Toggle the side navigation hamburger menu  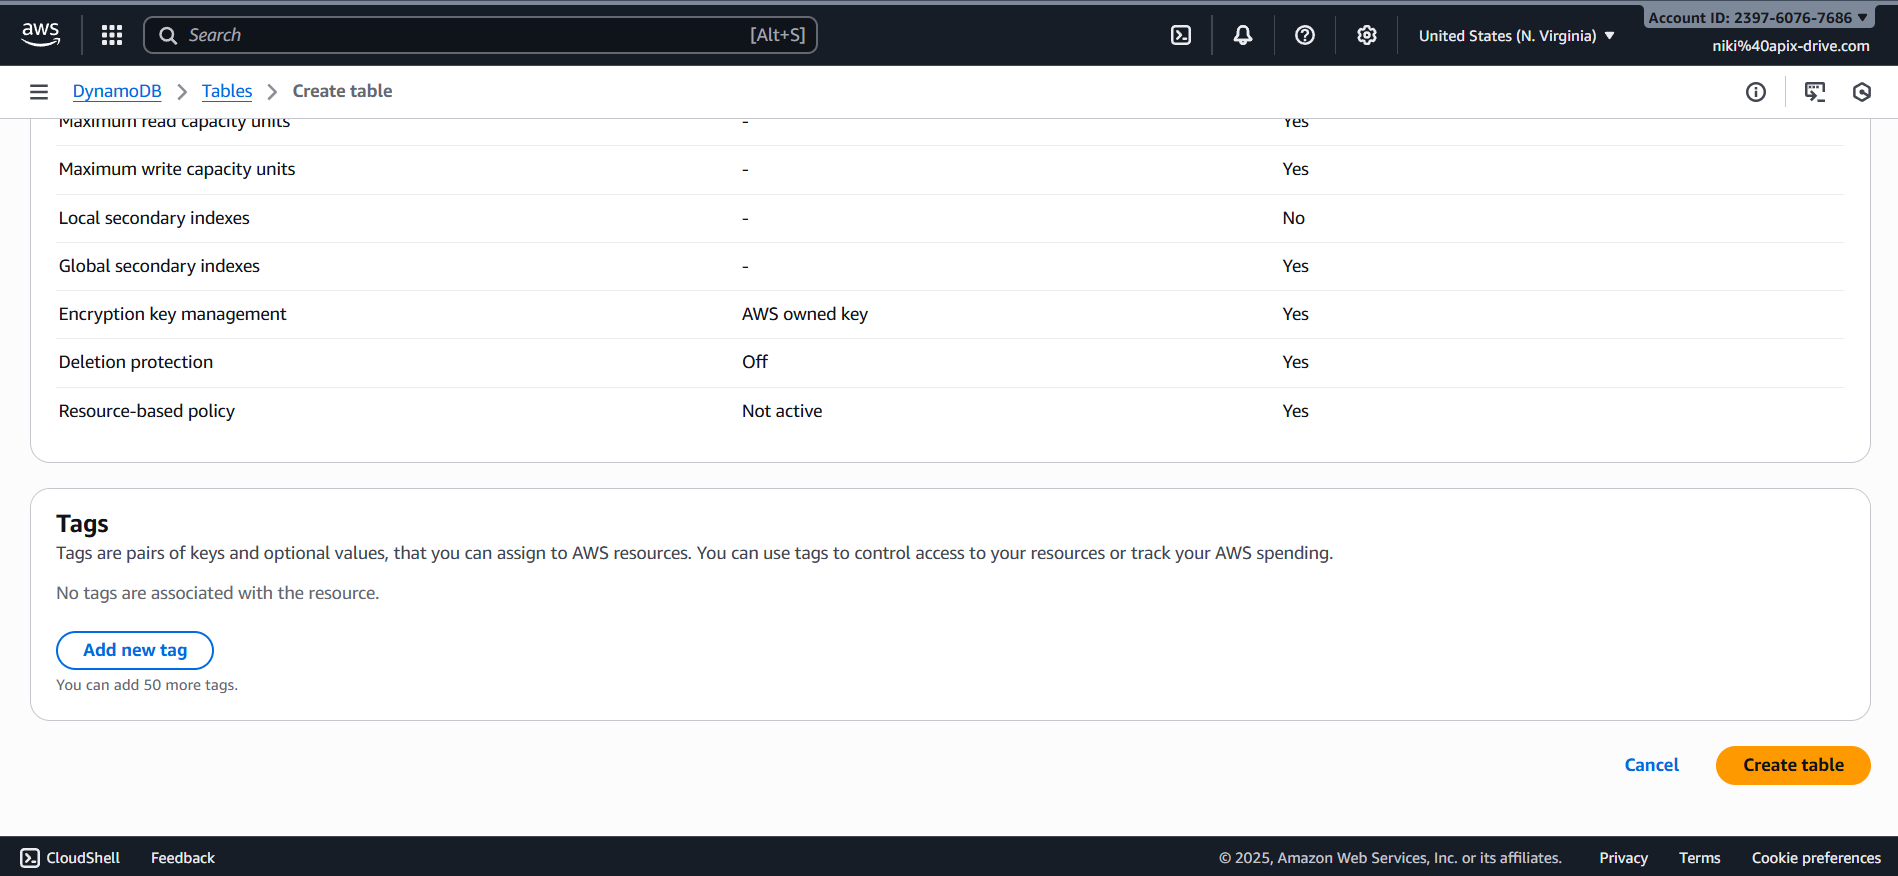pyautogui.click(x=39, y=92)
